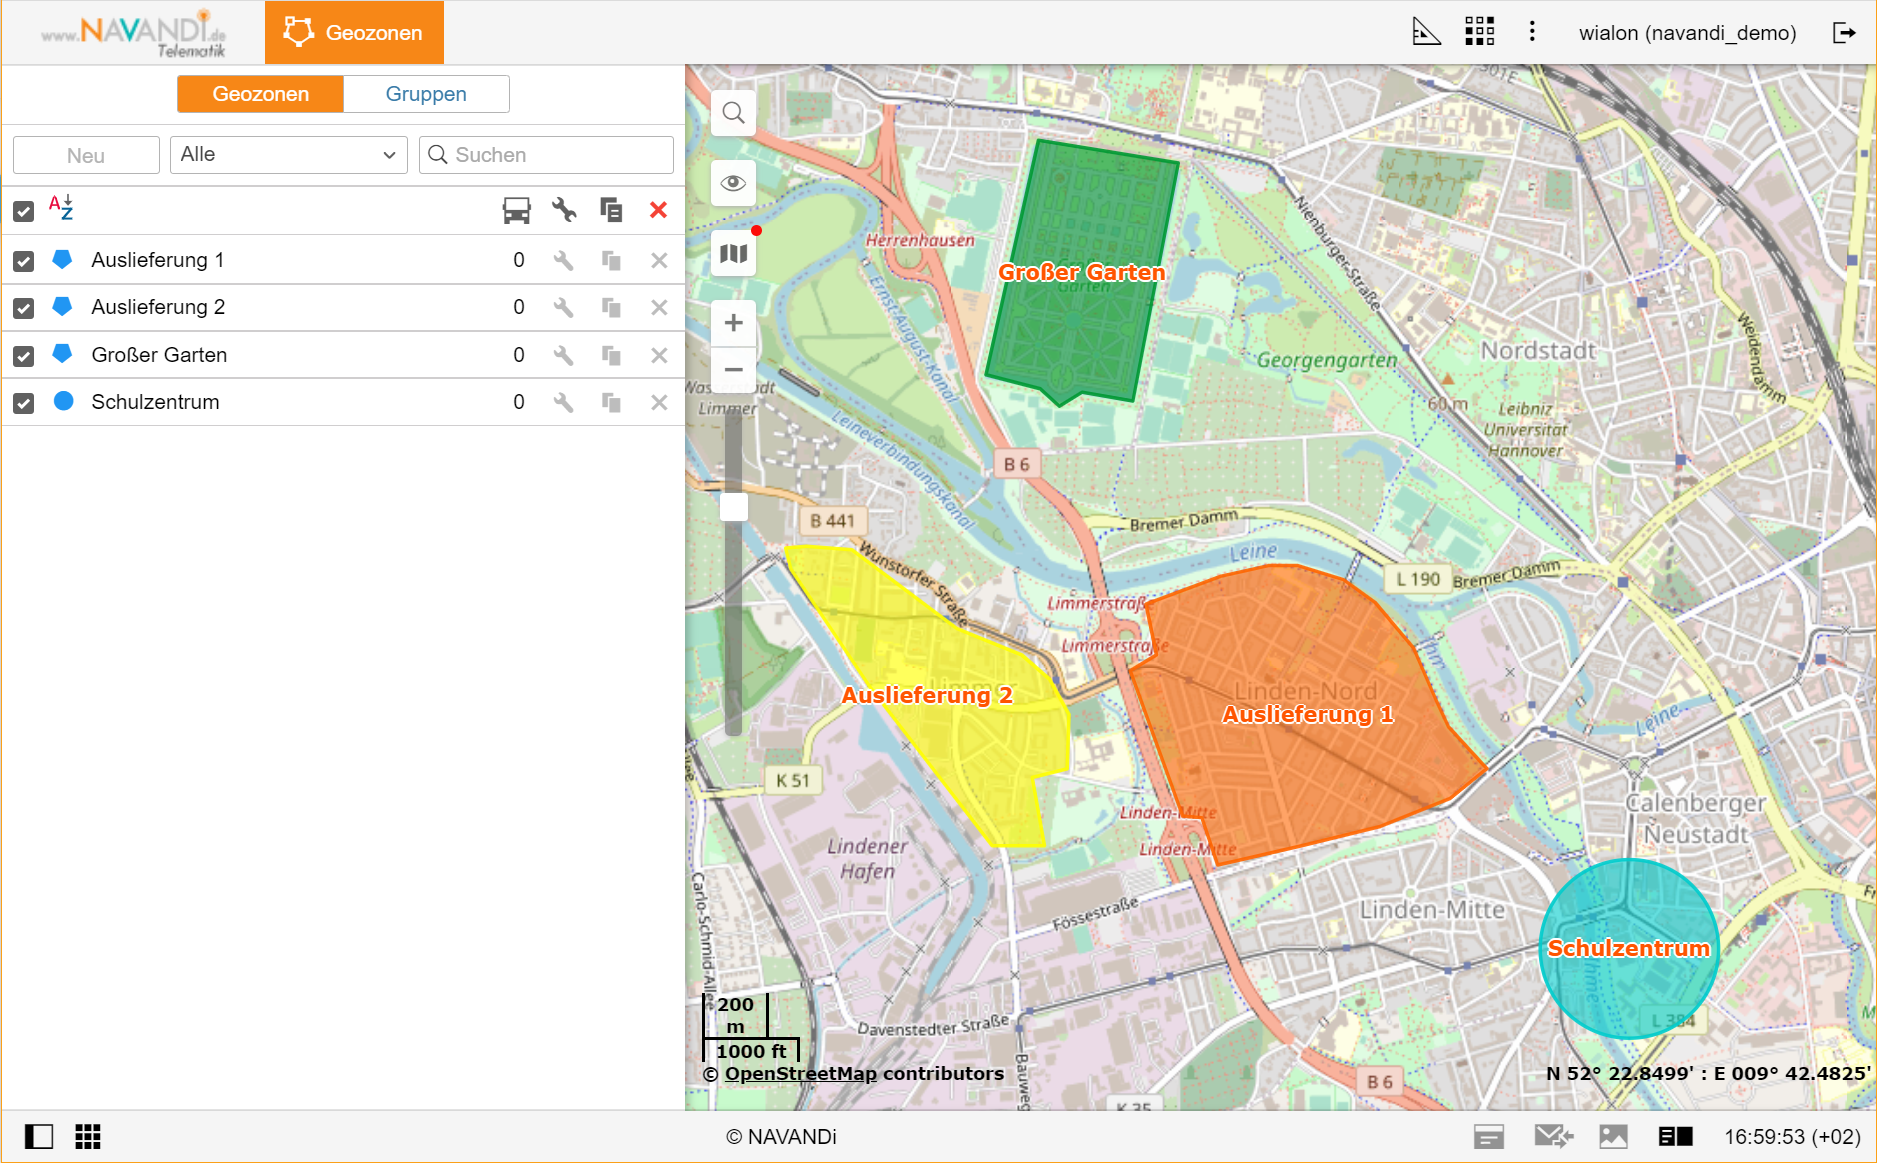Switch to the Gruppen tab
The image size is (1877, 1163).
coord(426,94)
